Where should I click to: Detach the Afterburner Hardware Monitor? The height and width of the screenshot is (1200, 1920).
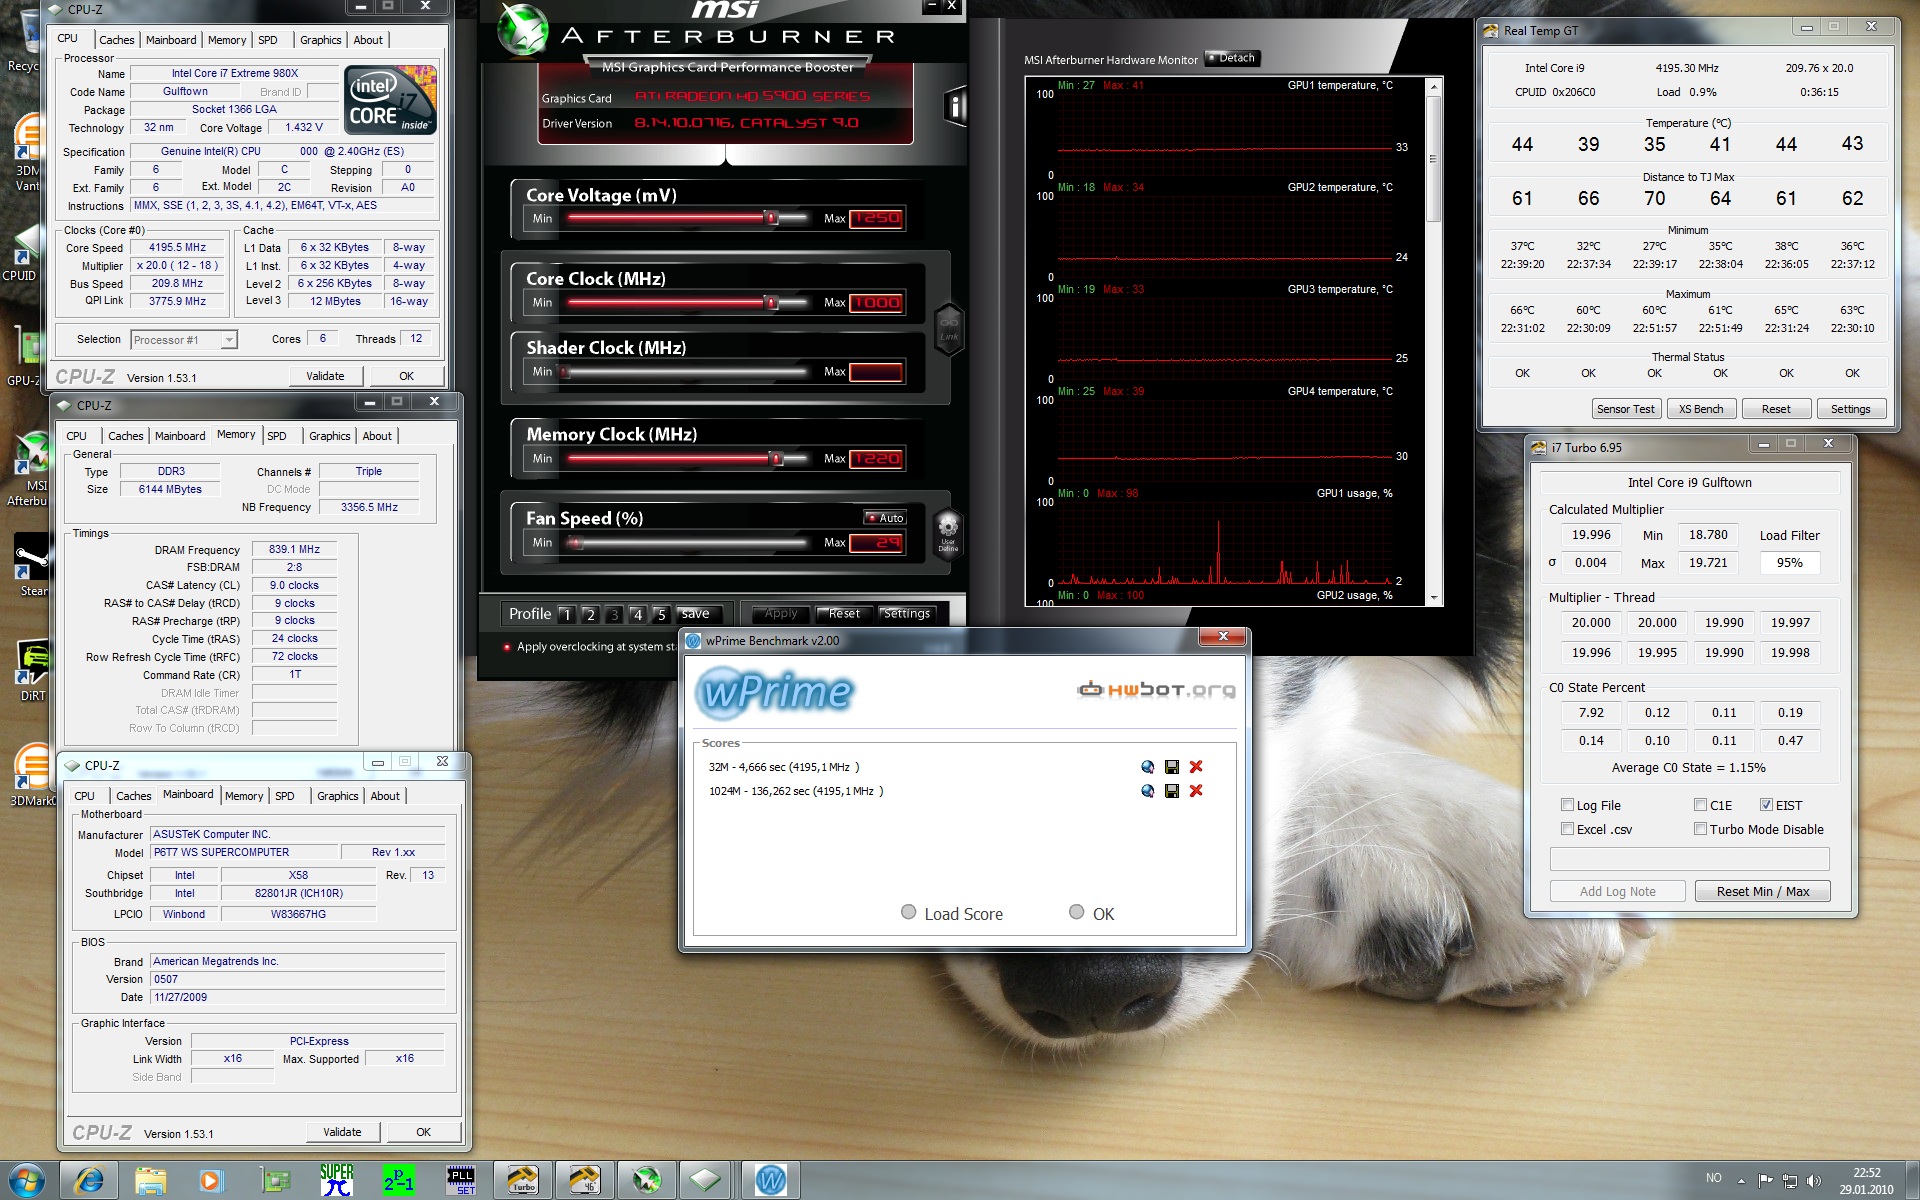pyautogui.click(x=1231, y=58)
